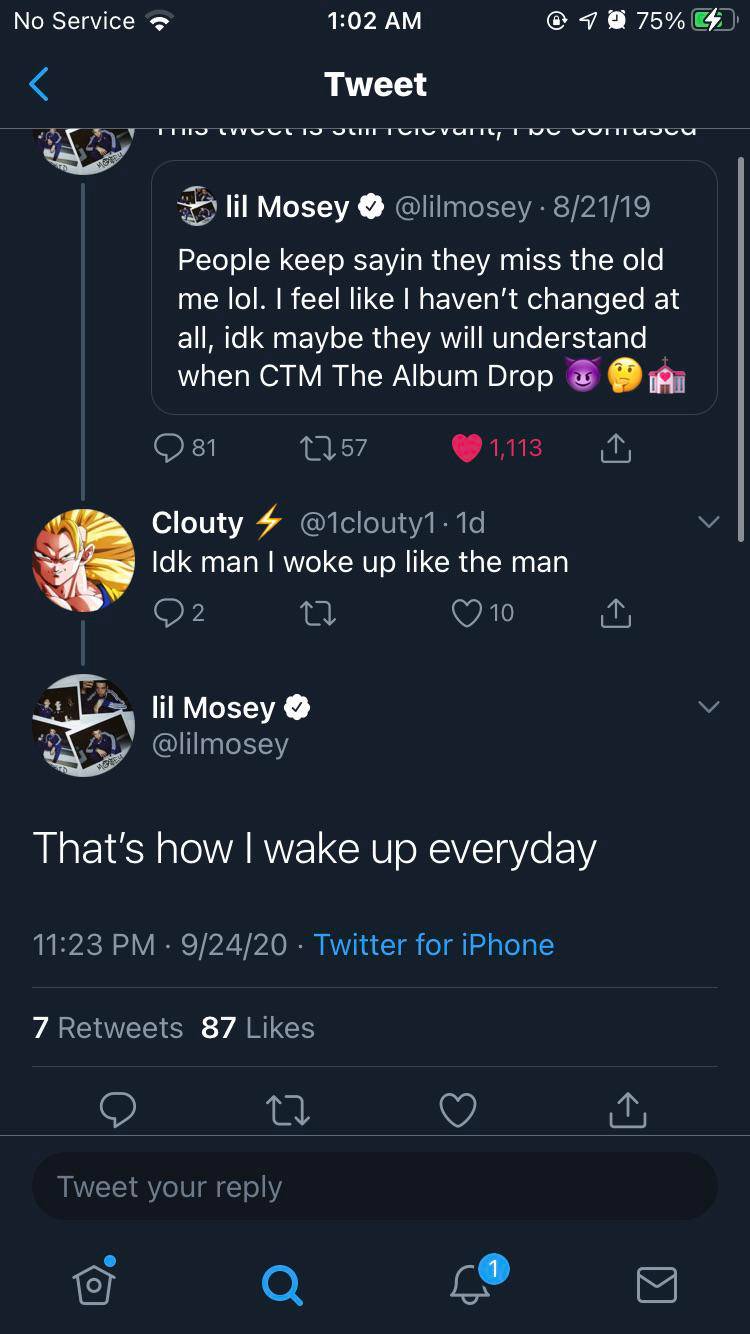
Task: Tap the back chevron to exit the tweet
Action: (x=38, y=85)
